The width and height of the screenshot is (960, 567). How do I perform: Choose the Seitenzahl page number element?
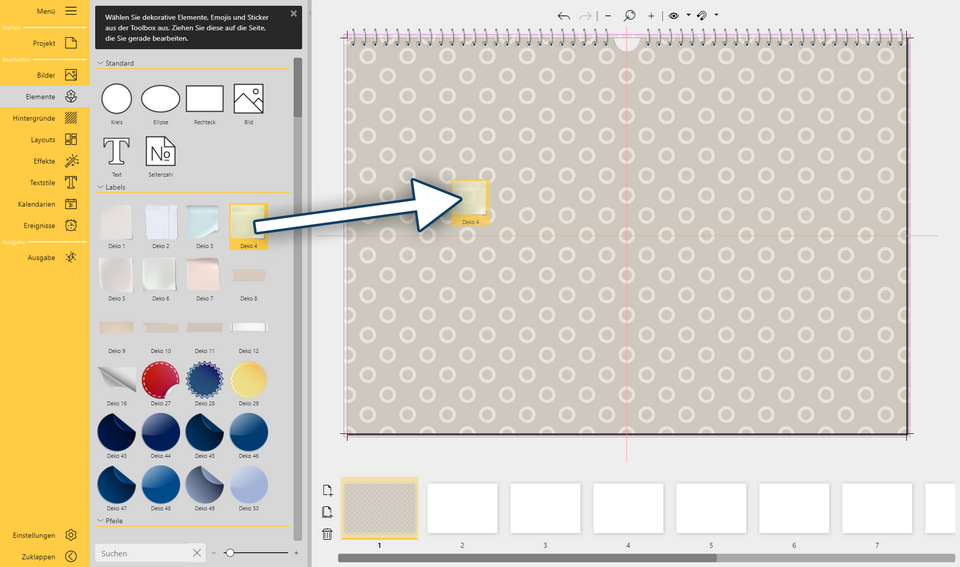coord(160,152)
